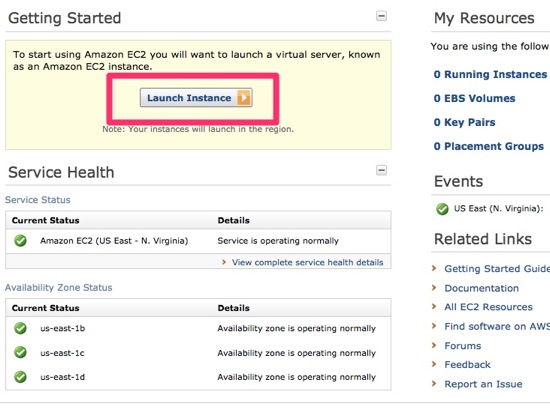
Task: Open Find software on AWS link
Action: click(497, 327)
